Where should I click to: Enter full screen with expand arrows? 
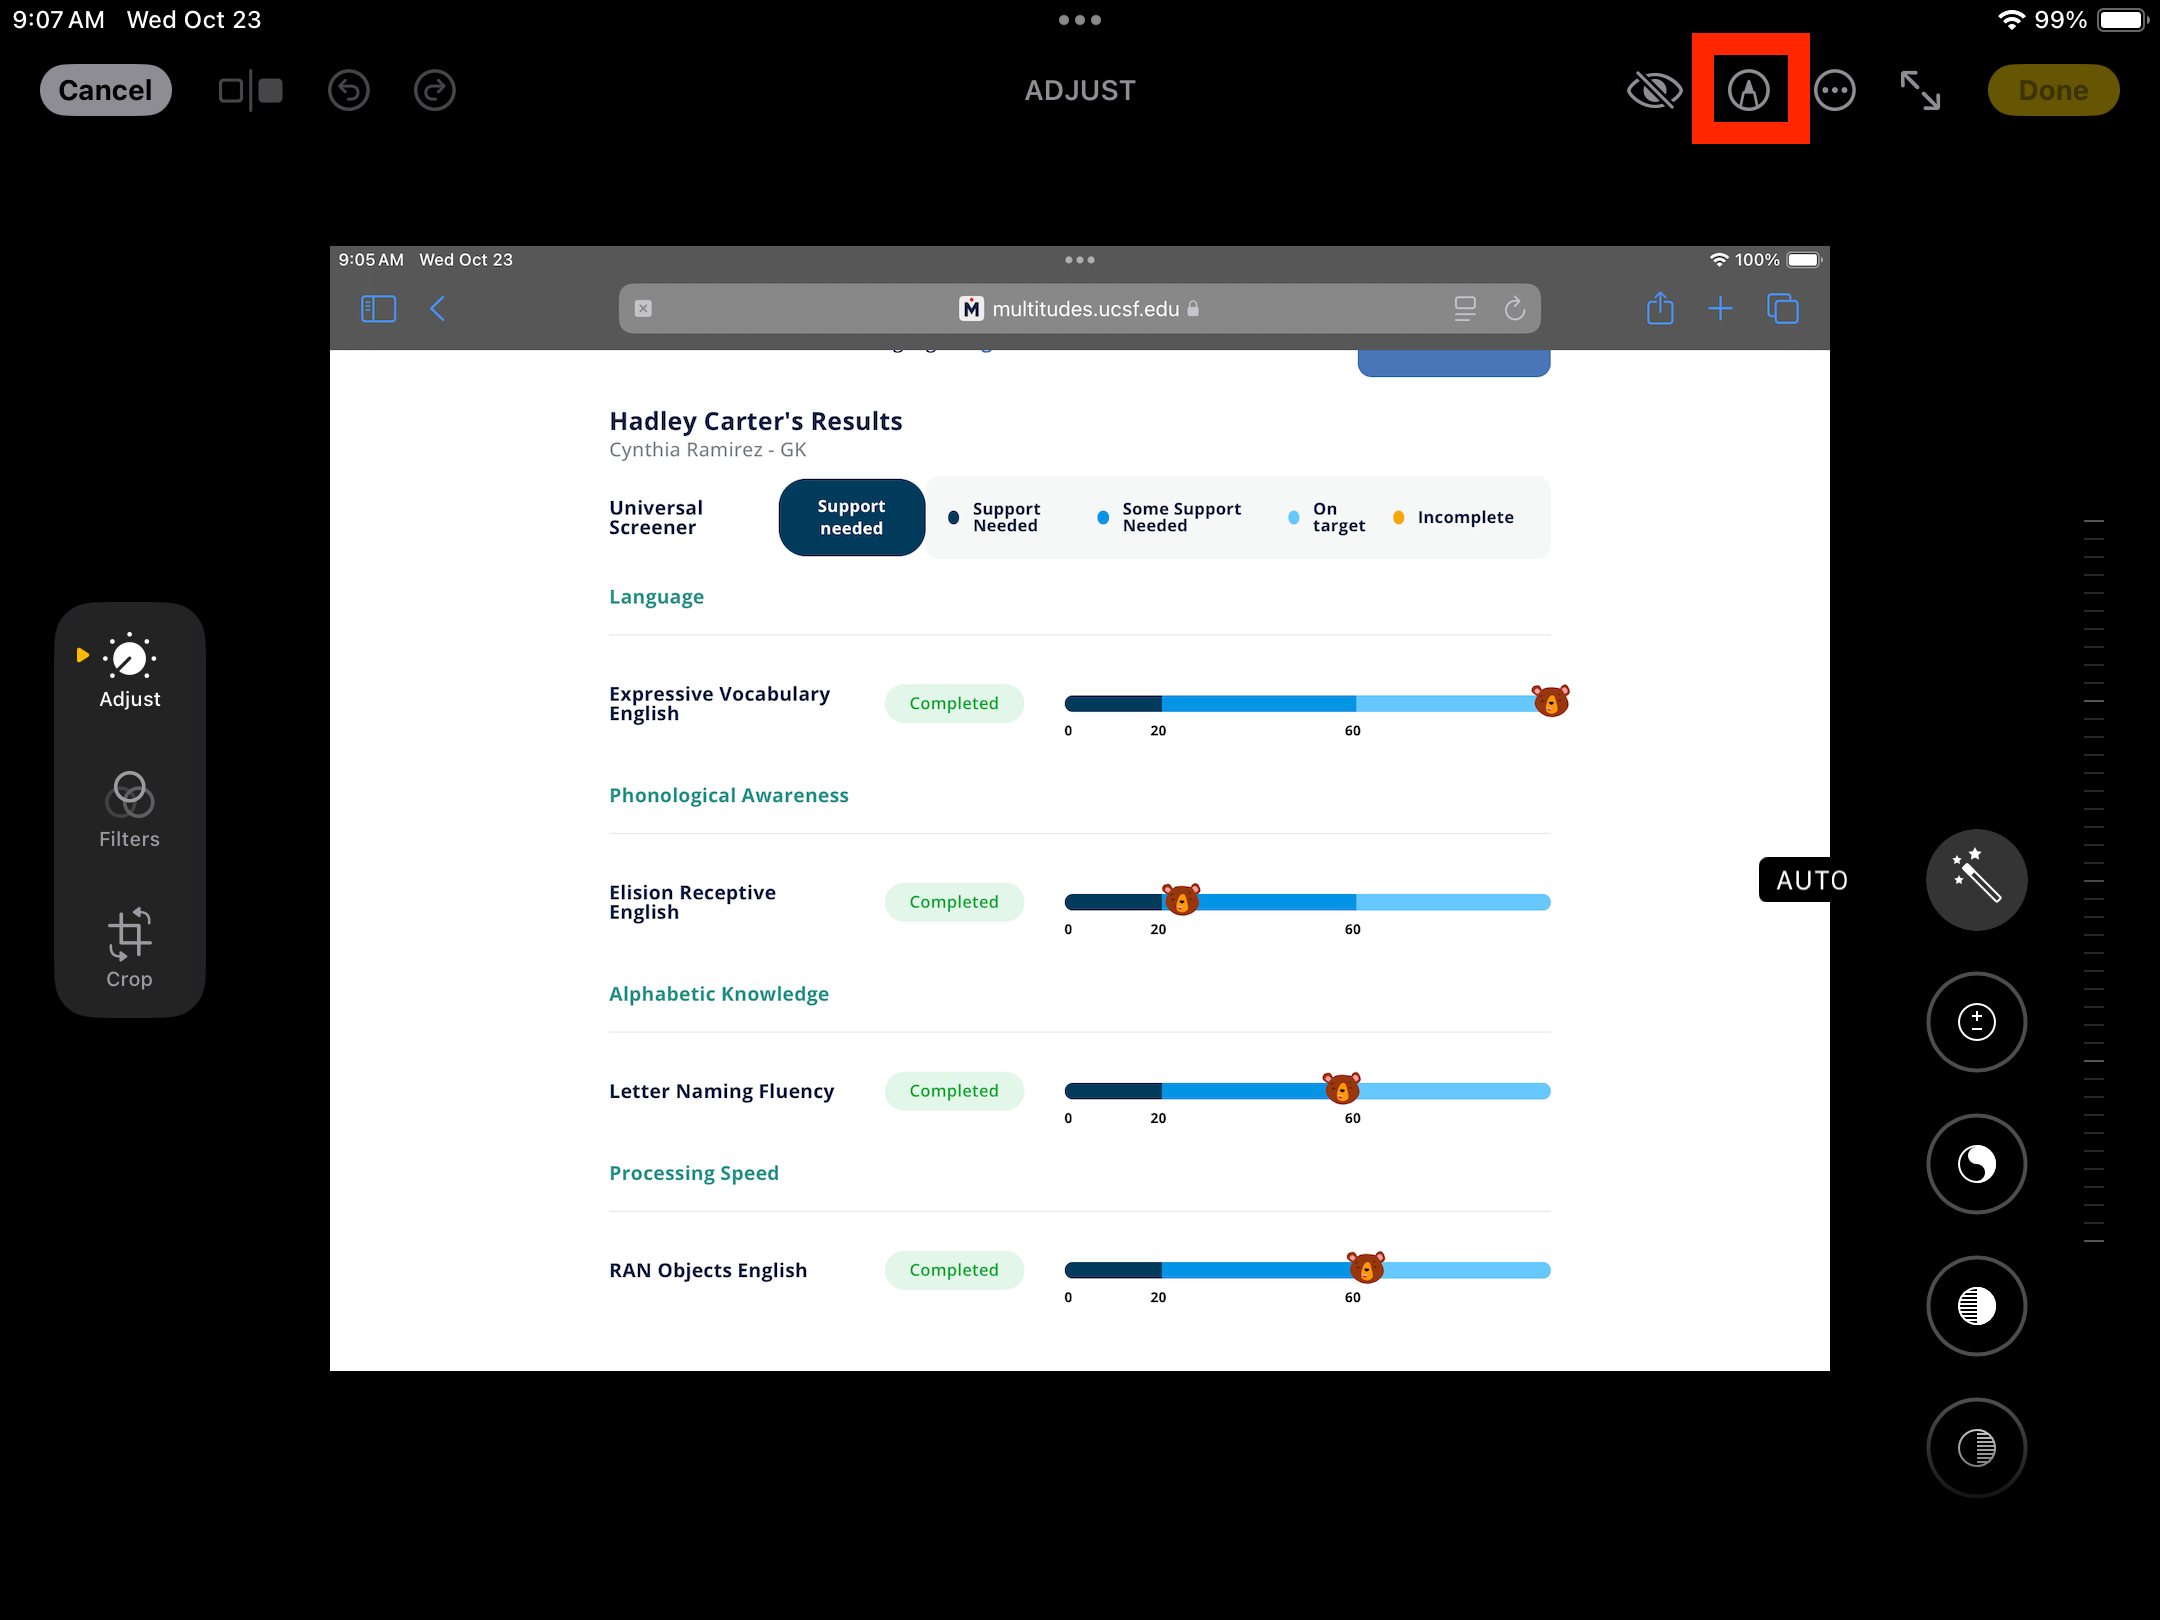1920,90
